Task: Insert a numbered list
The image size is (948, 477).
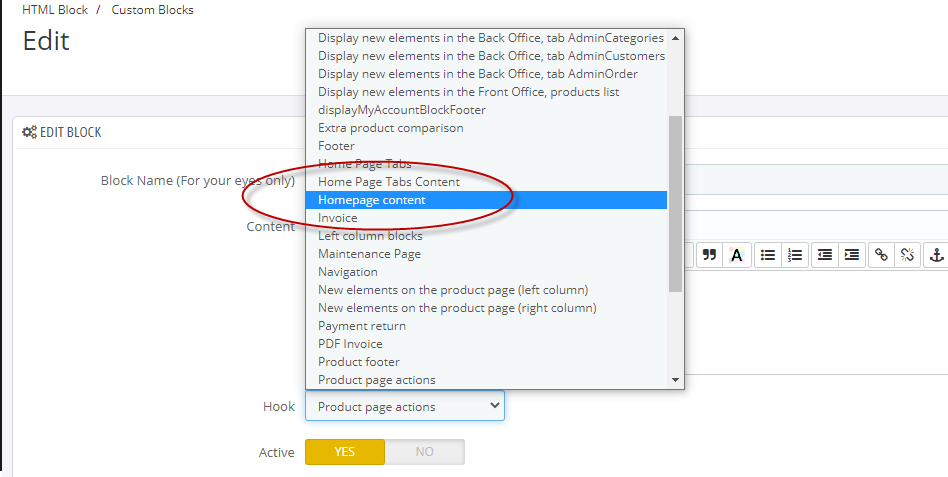Action: click(795, 255)
